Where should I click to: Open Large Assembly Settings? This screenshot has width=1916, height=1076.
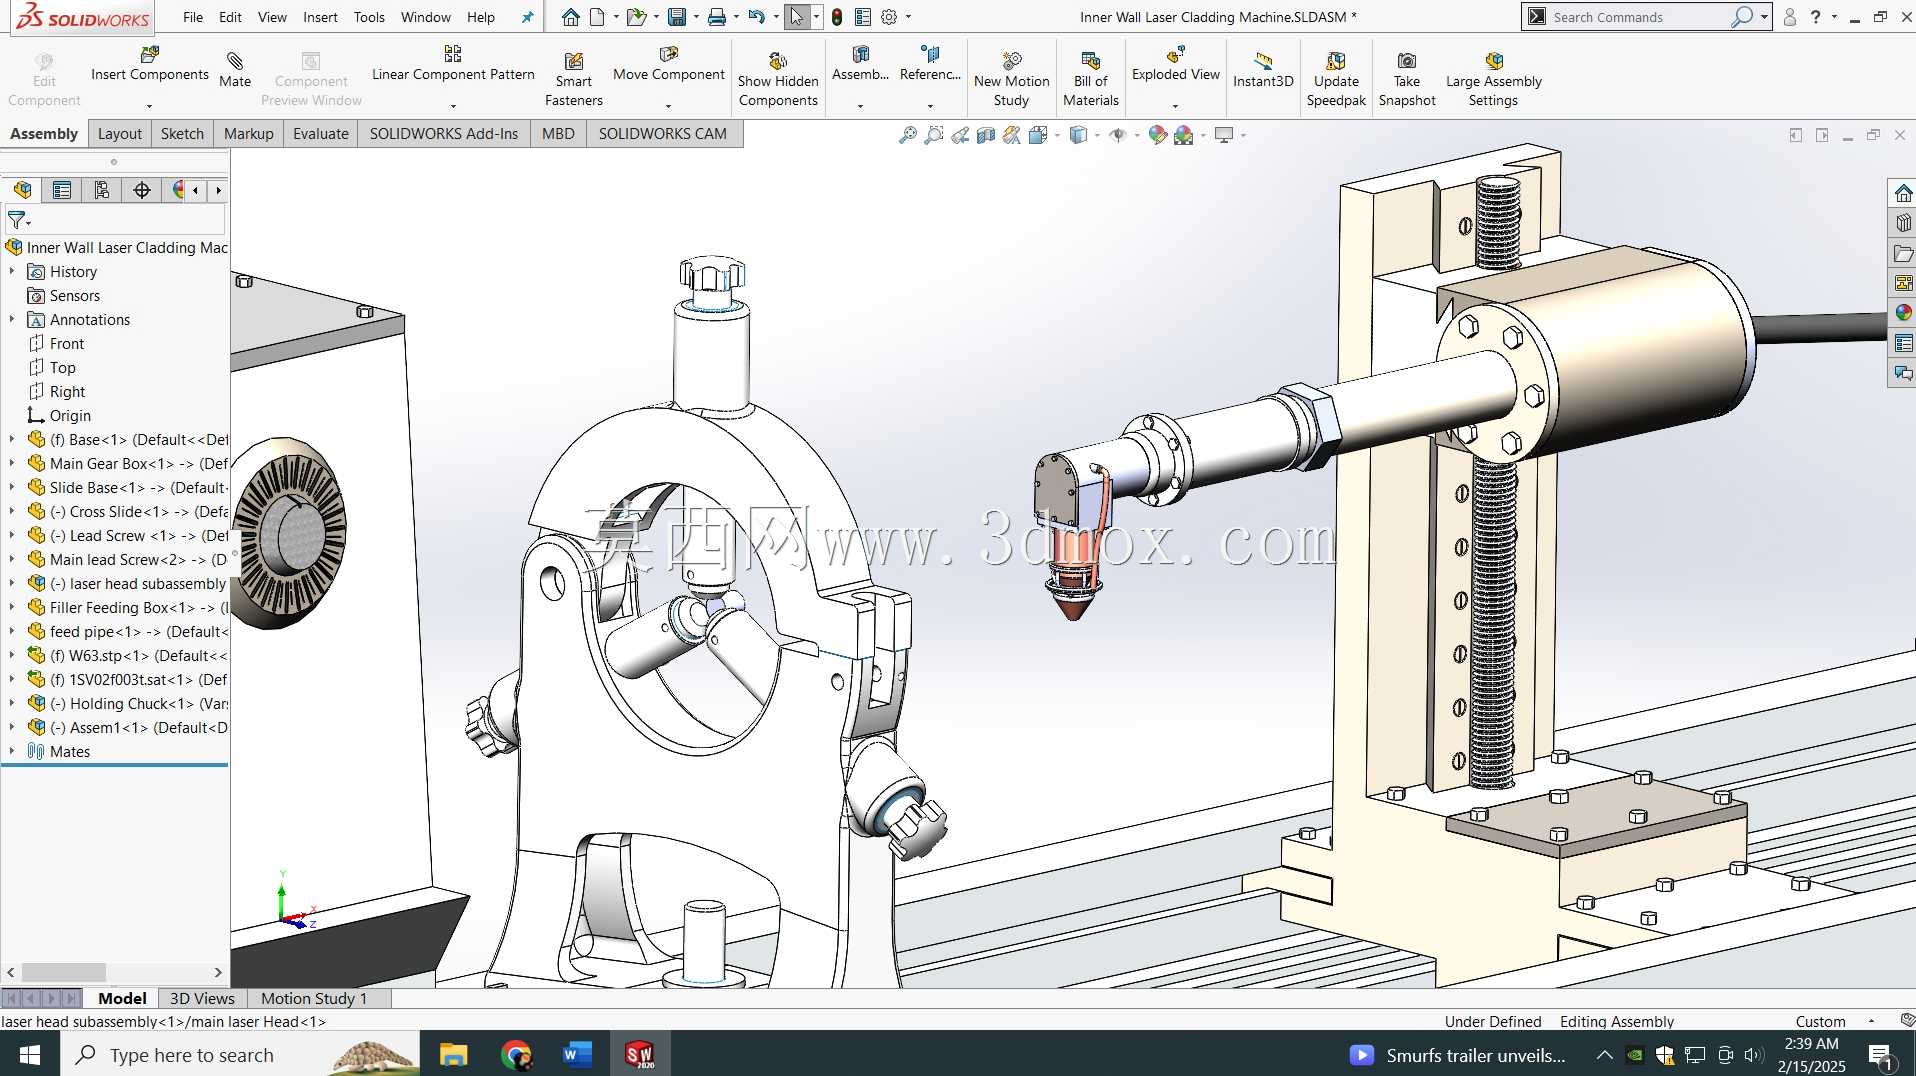click(1494, 79)
